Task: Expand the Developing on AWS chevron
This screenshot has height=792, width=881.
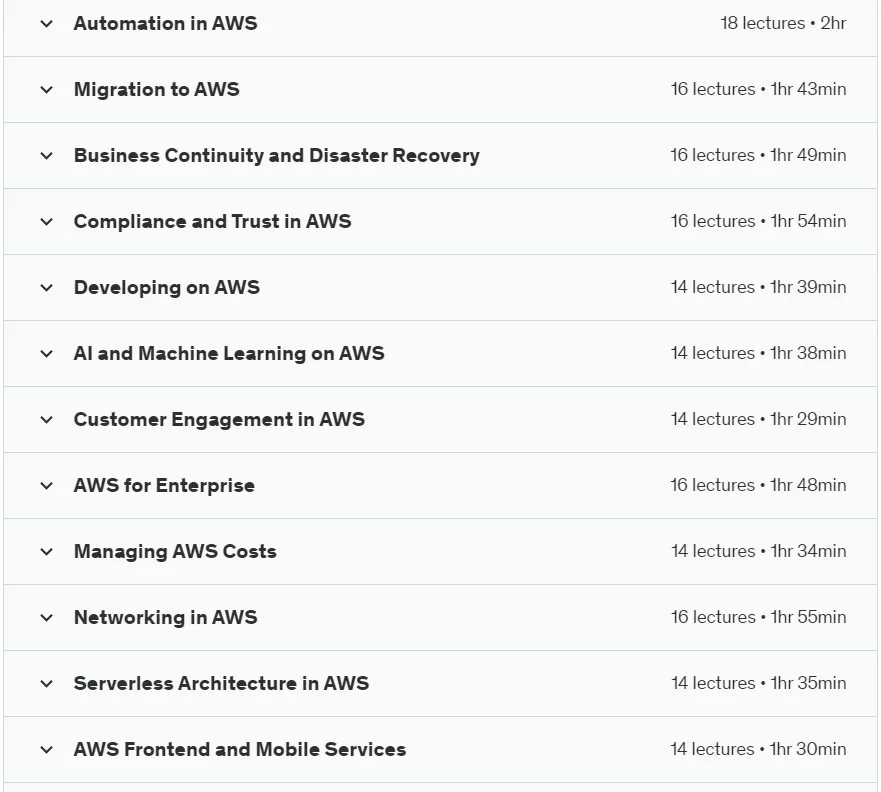Action: pos(47,288)
